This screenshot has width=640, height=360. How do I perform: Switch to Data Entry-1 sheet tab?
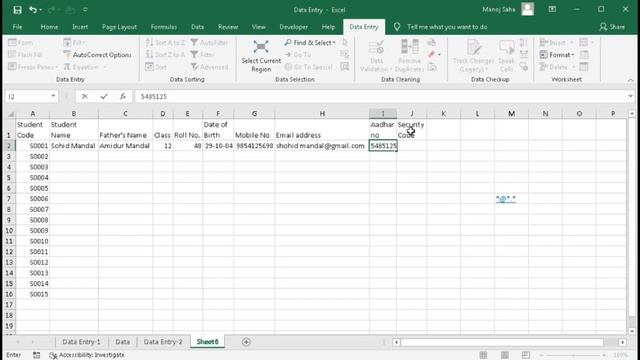click(x=81, y=342)
